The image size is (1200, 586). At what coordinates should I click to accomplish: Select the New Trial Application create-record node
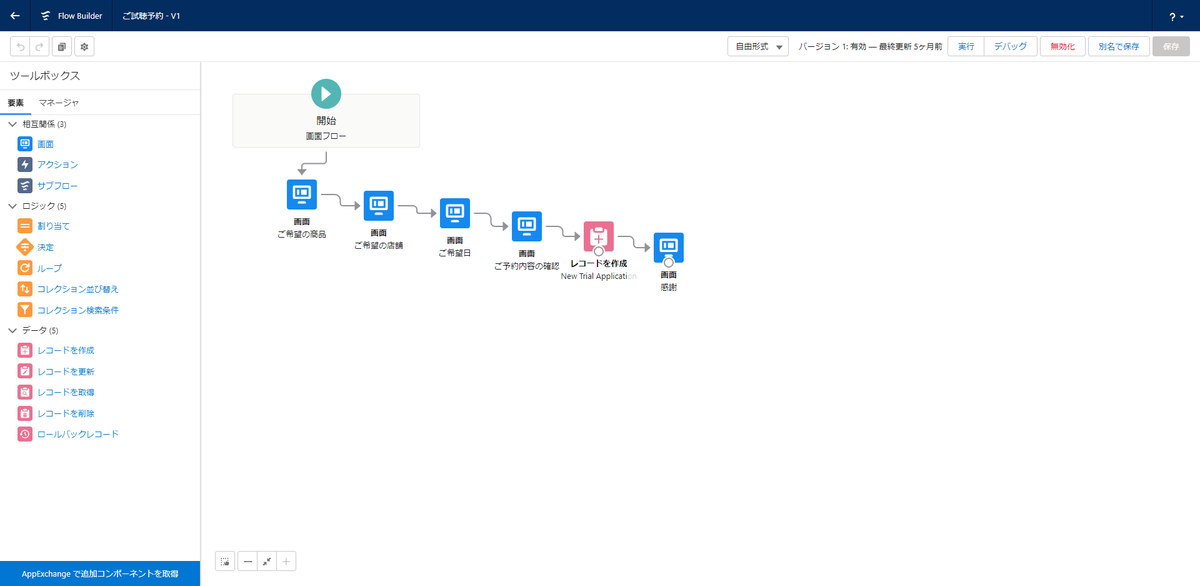coord(599,237)
